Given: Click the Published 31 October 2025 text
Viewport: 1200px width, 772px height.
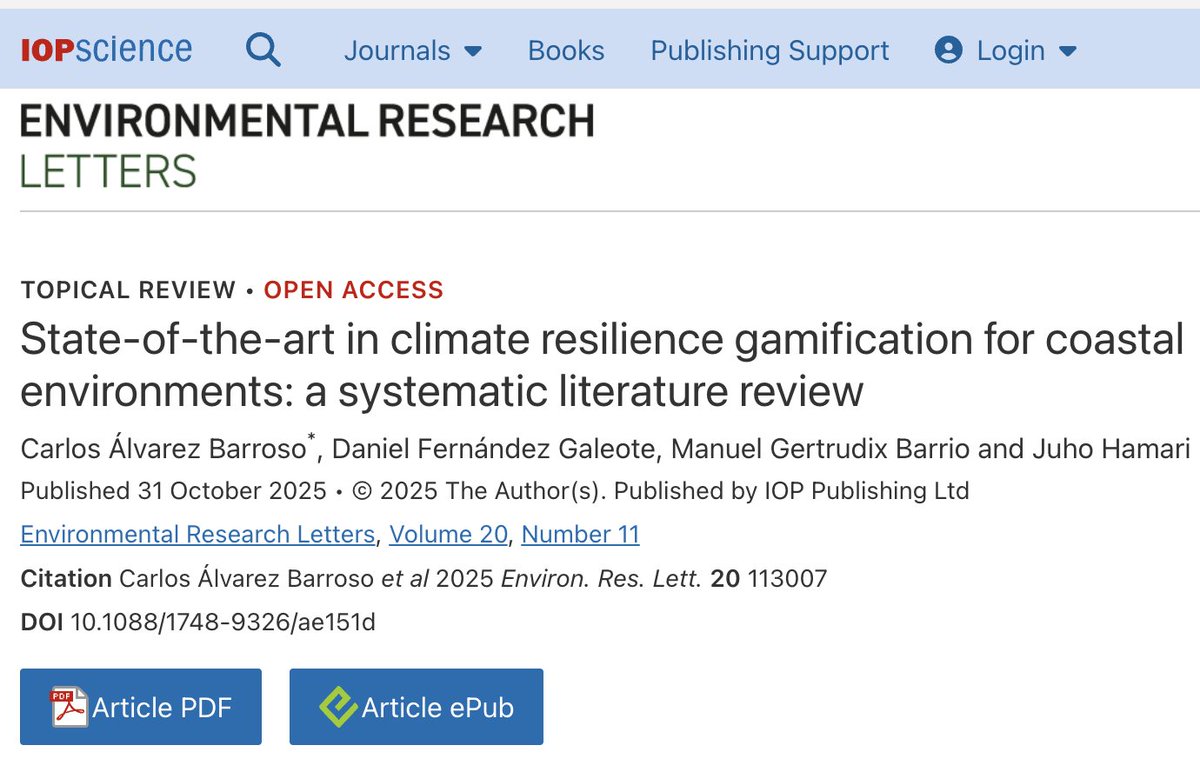Looking at the screenshot, I should coord(173,491).
